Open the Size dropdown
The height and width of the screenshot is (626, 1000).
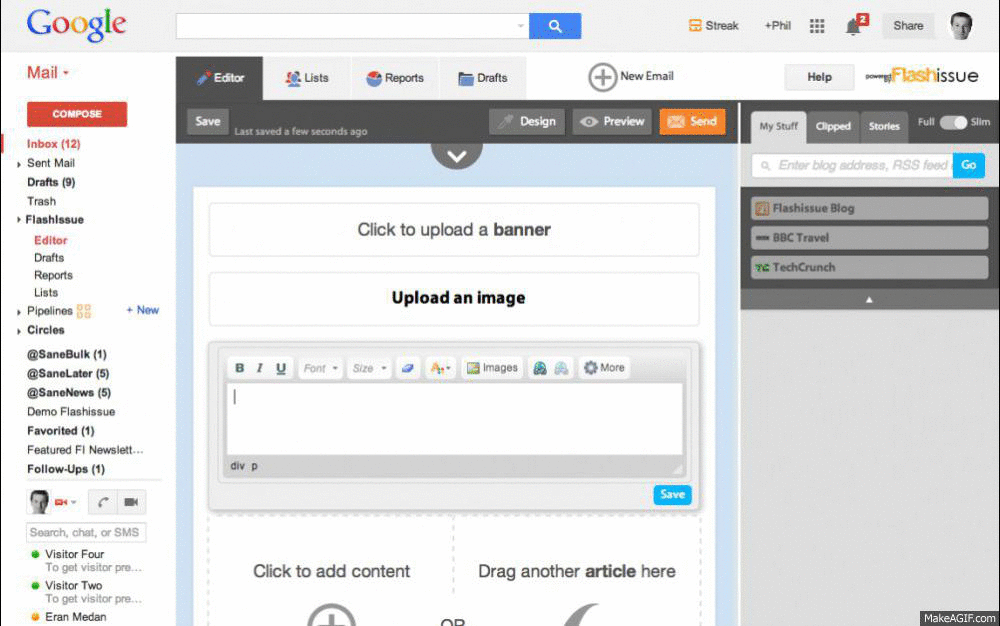[369, 368]
